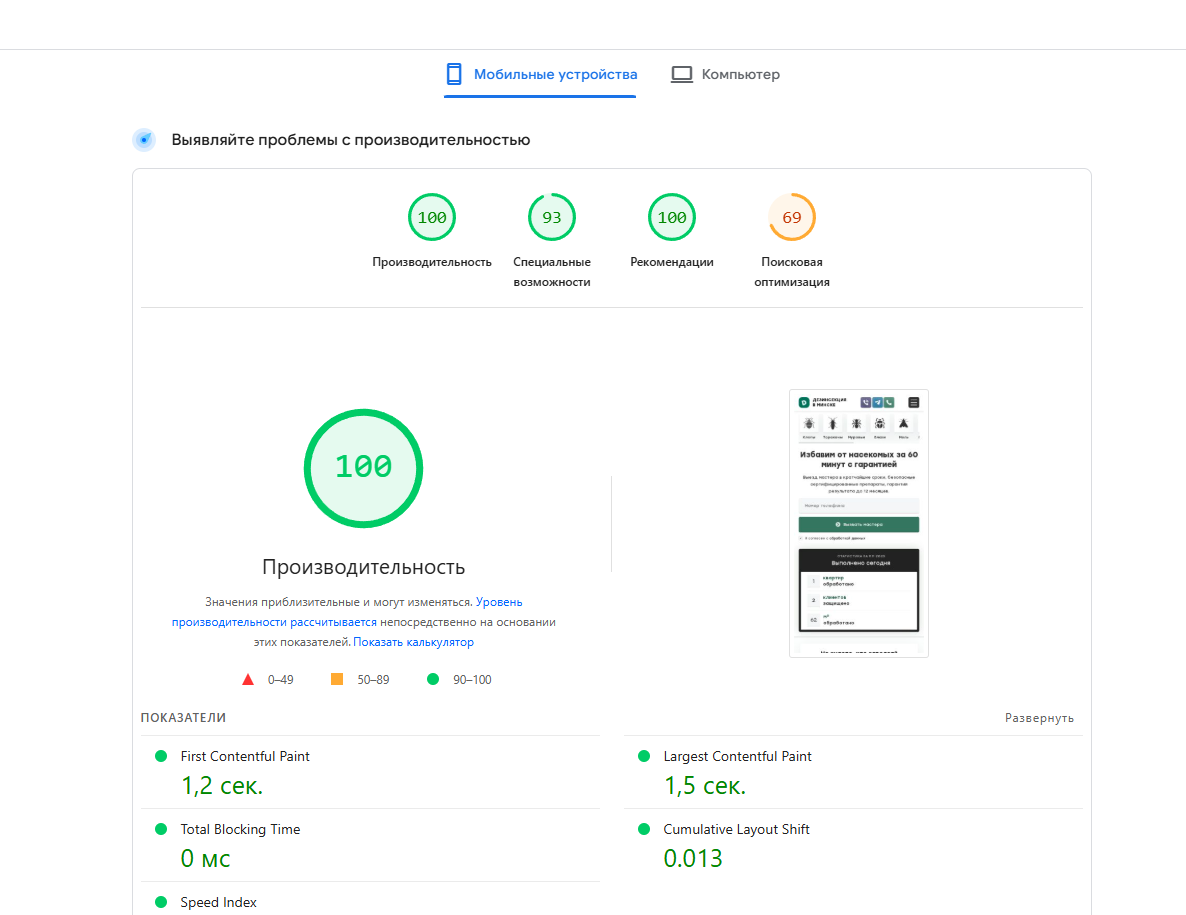Click First Contentful Paint metric name
Screen dimensions: 1186x915
[245, 756]
